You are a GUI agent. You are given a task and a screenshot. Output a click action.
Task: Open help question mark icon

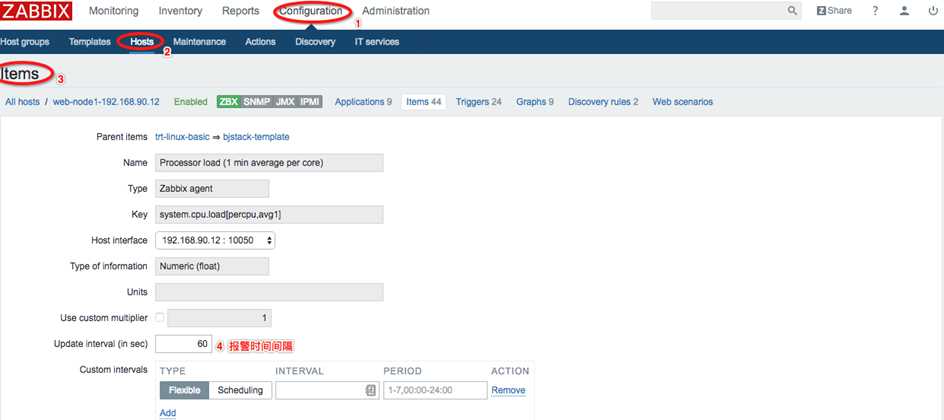pos(875,11)
